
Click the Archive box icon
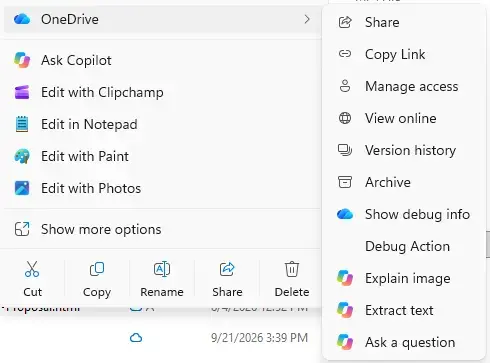(x=345, y=182)
